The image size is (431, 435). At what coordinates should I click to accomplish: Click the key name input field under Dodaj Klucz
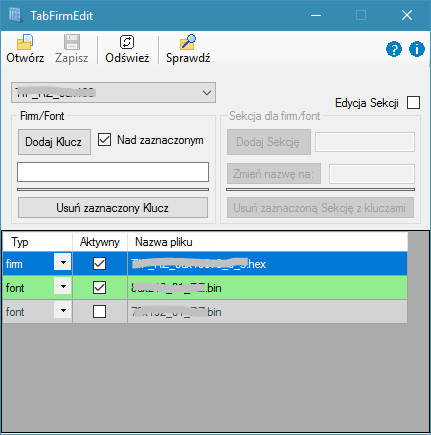(113, 172)
